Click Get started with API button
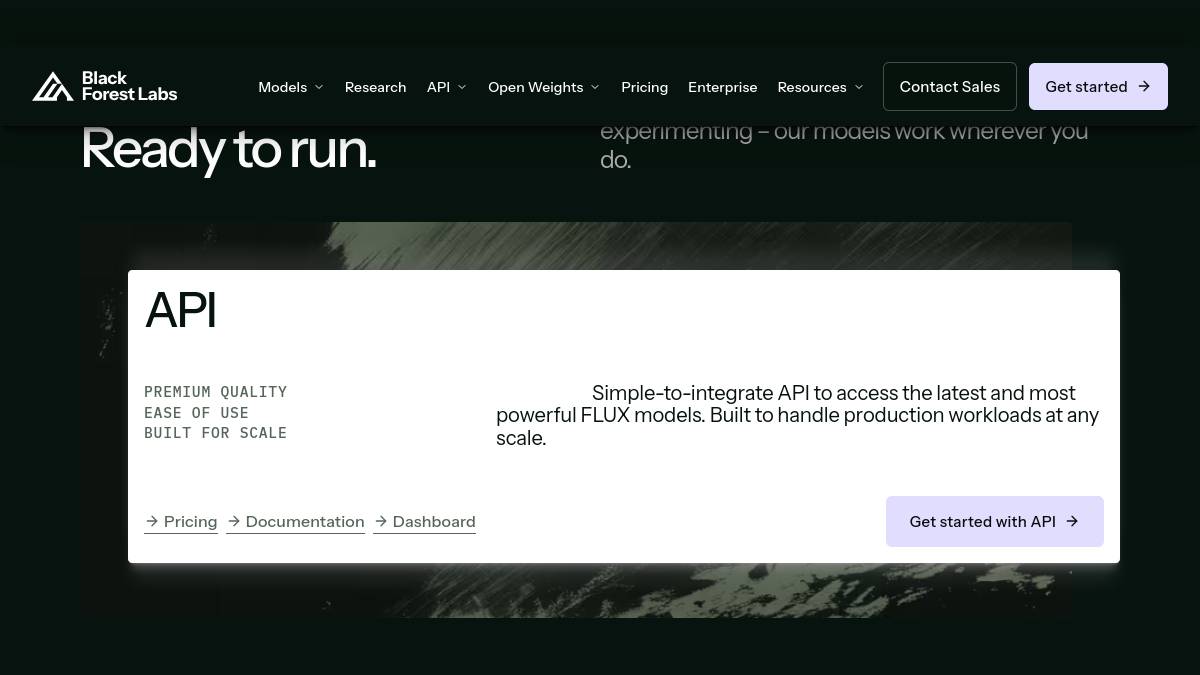1200x675 pixels. [995, 521]
